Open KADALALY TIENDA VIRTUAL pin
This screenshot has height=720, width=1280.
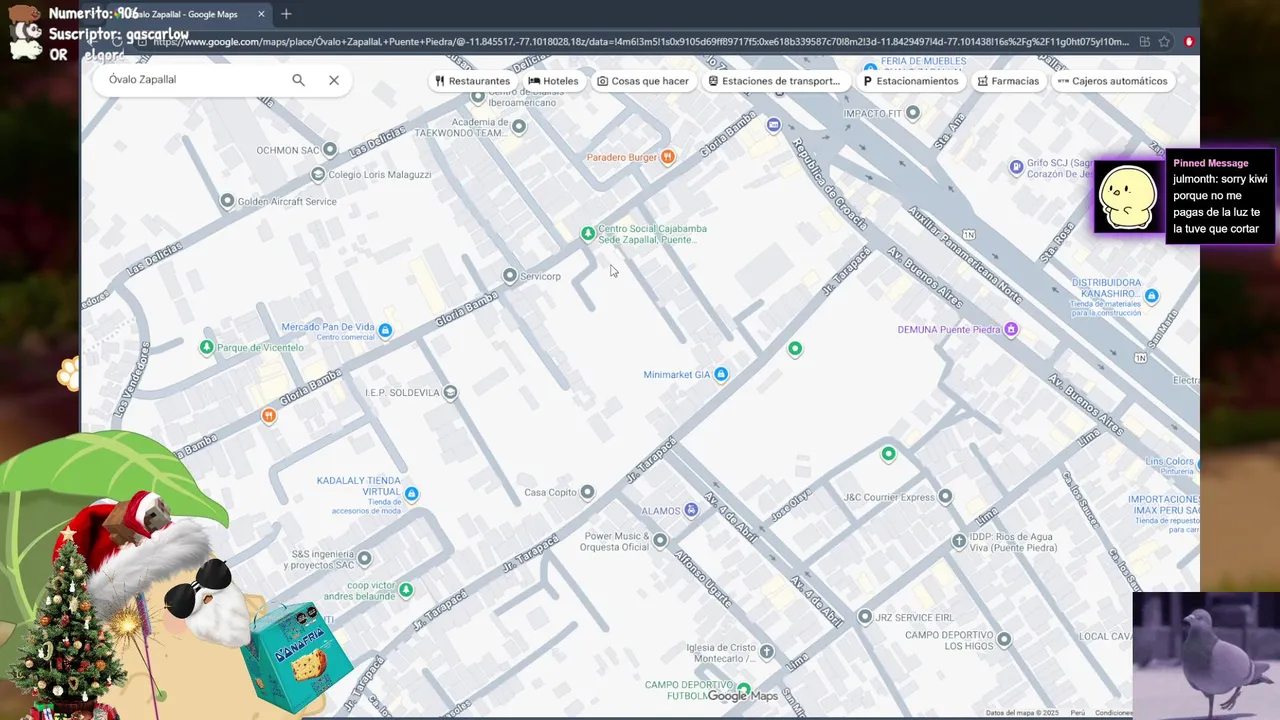click(411, 494)
